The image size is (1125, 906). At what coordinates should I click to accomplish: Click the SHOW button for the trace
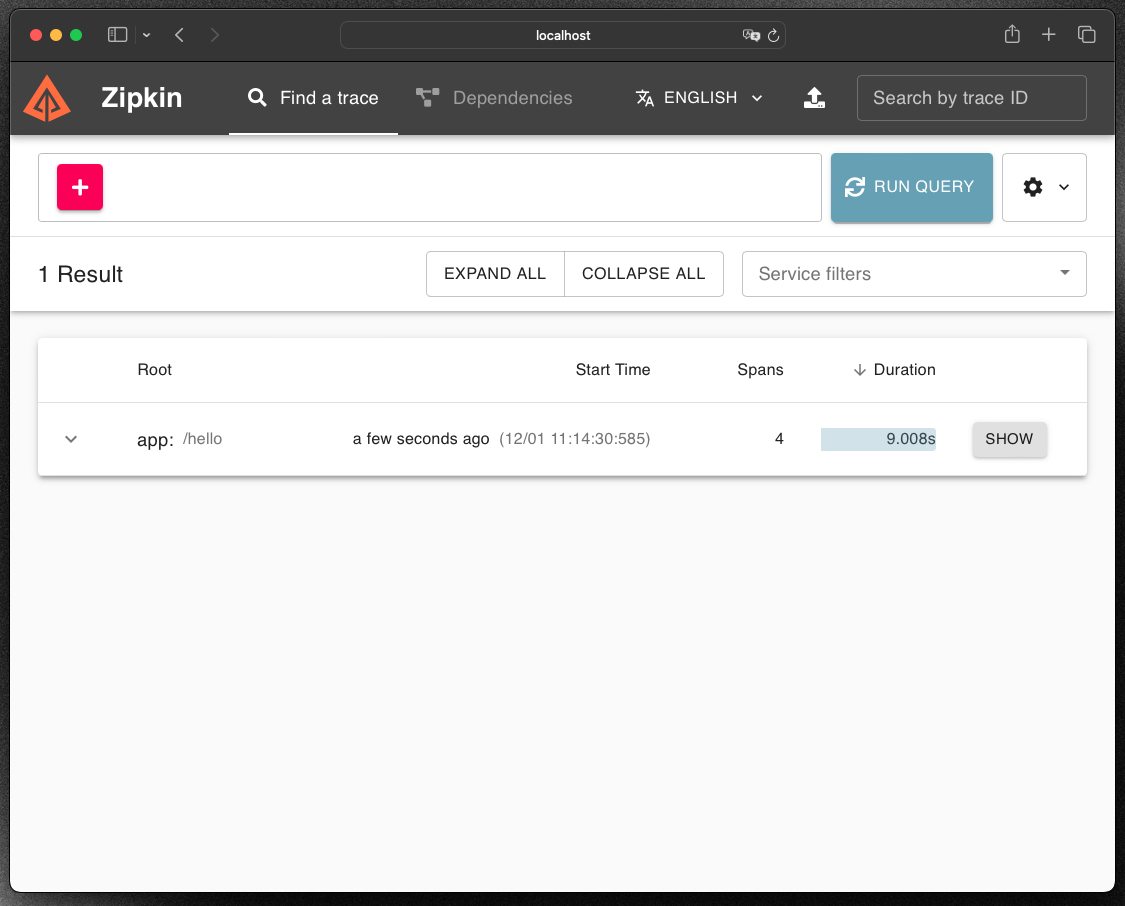(1009, 439)
